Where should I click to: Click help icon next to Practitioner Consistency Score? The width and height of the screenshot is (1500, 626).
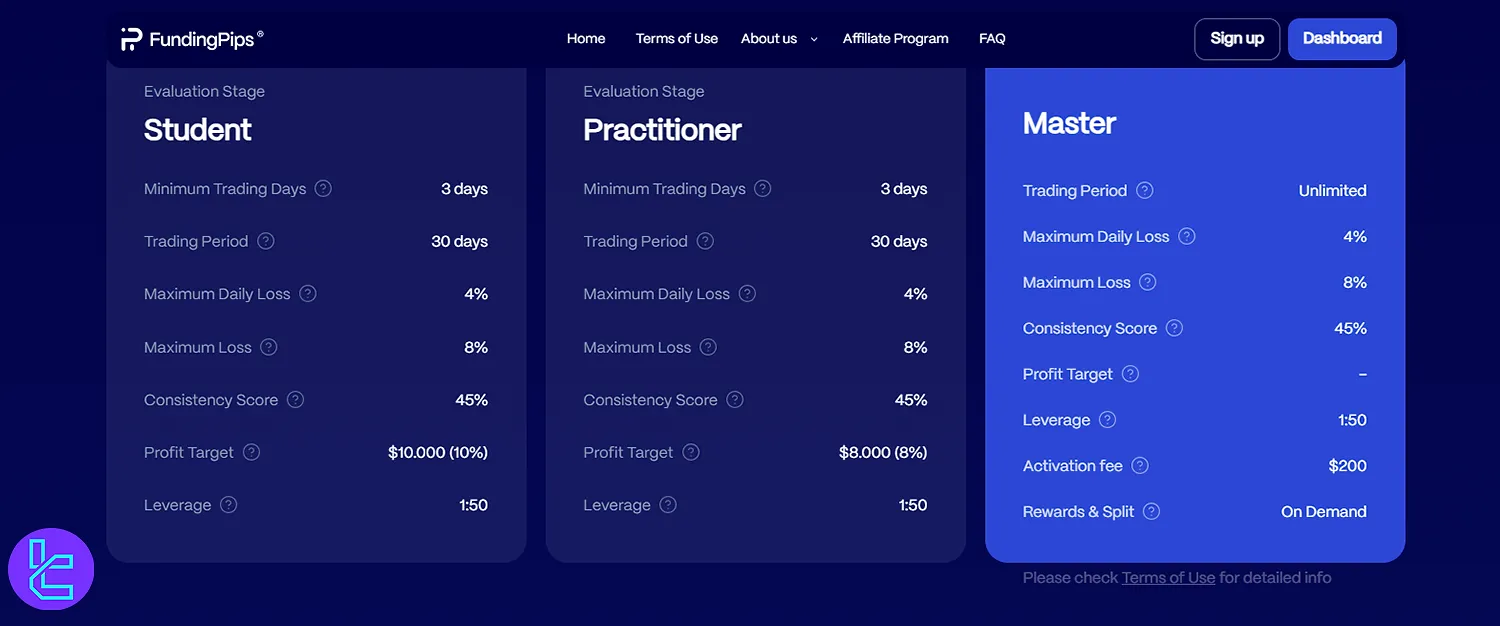(735, 400)
